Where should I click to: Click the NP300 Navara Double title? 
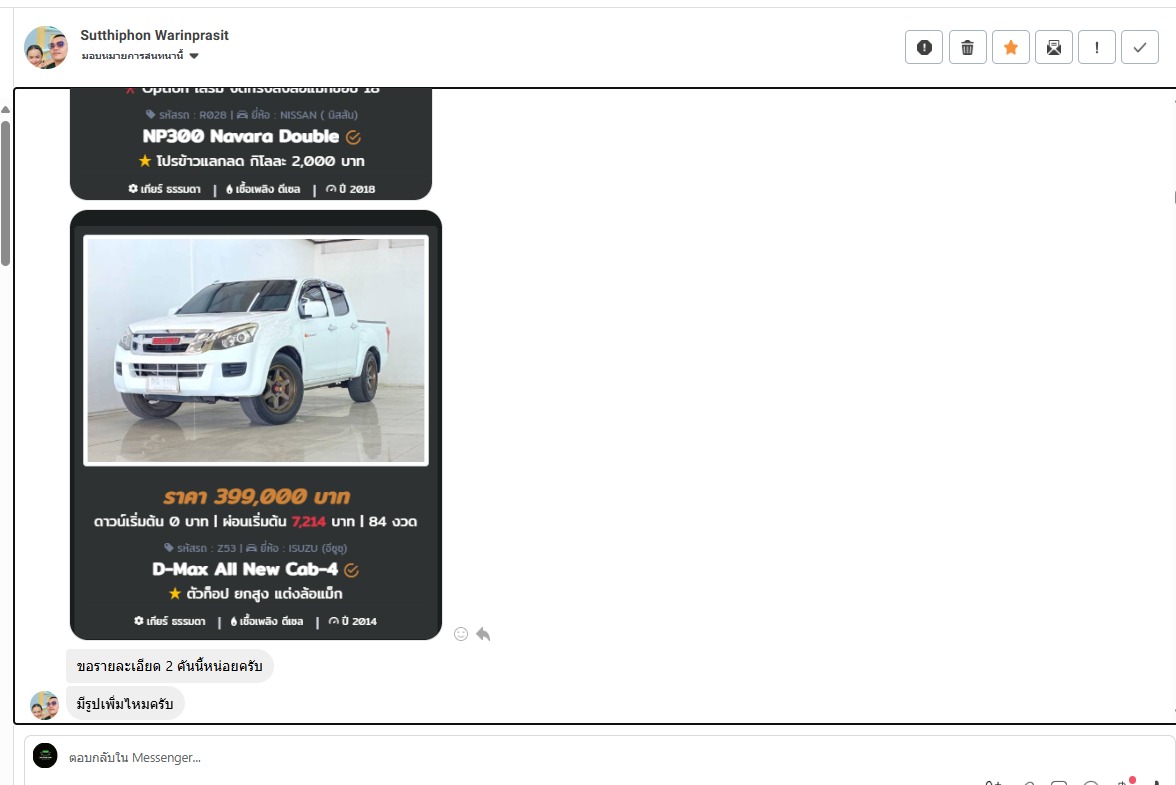click(x=241, y=136)
